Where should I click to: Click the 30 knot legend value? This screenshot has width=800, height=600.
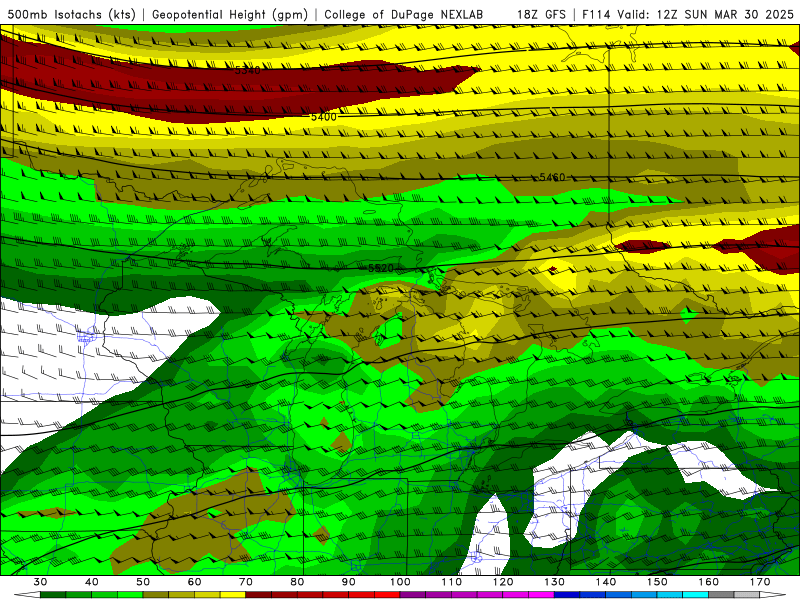pos(40,582)
